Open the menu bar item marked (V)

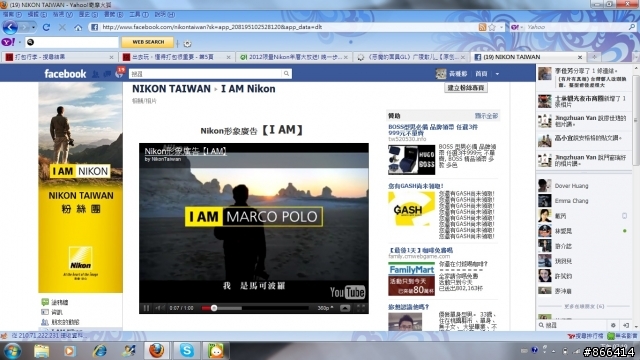click(x=62, y=14)
